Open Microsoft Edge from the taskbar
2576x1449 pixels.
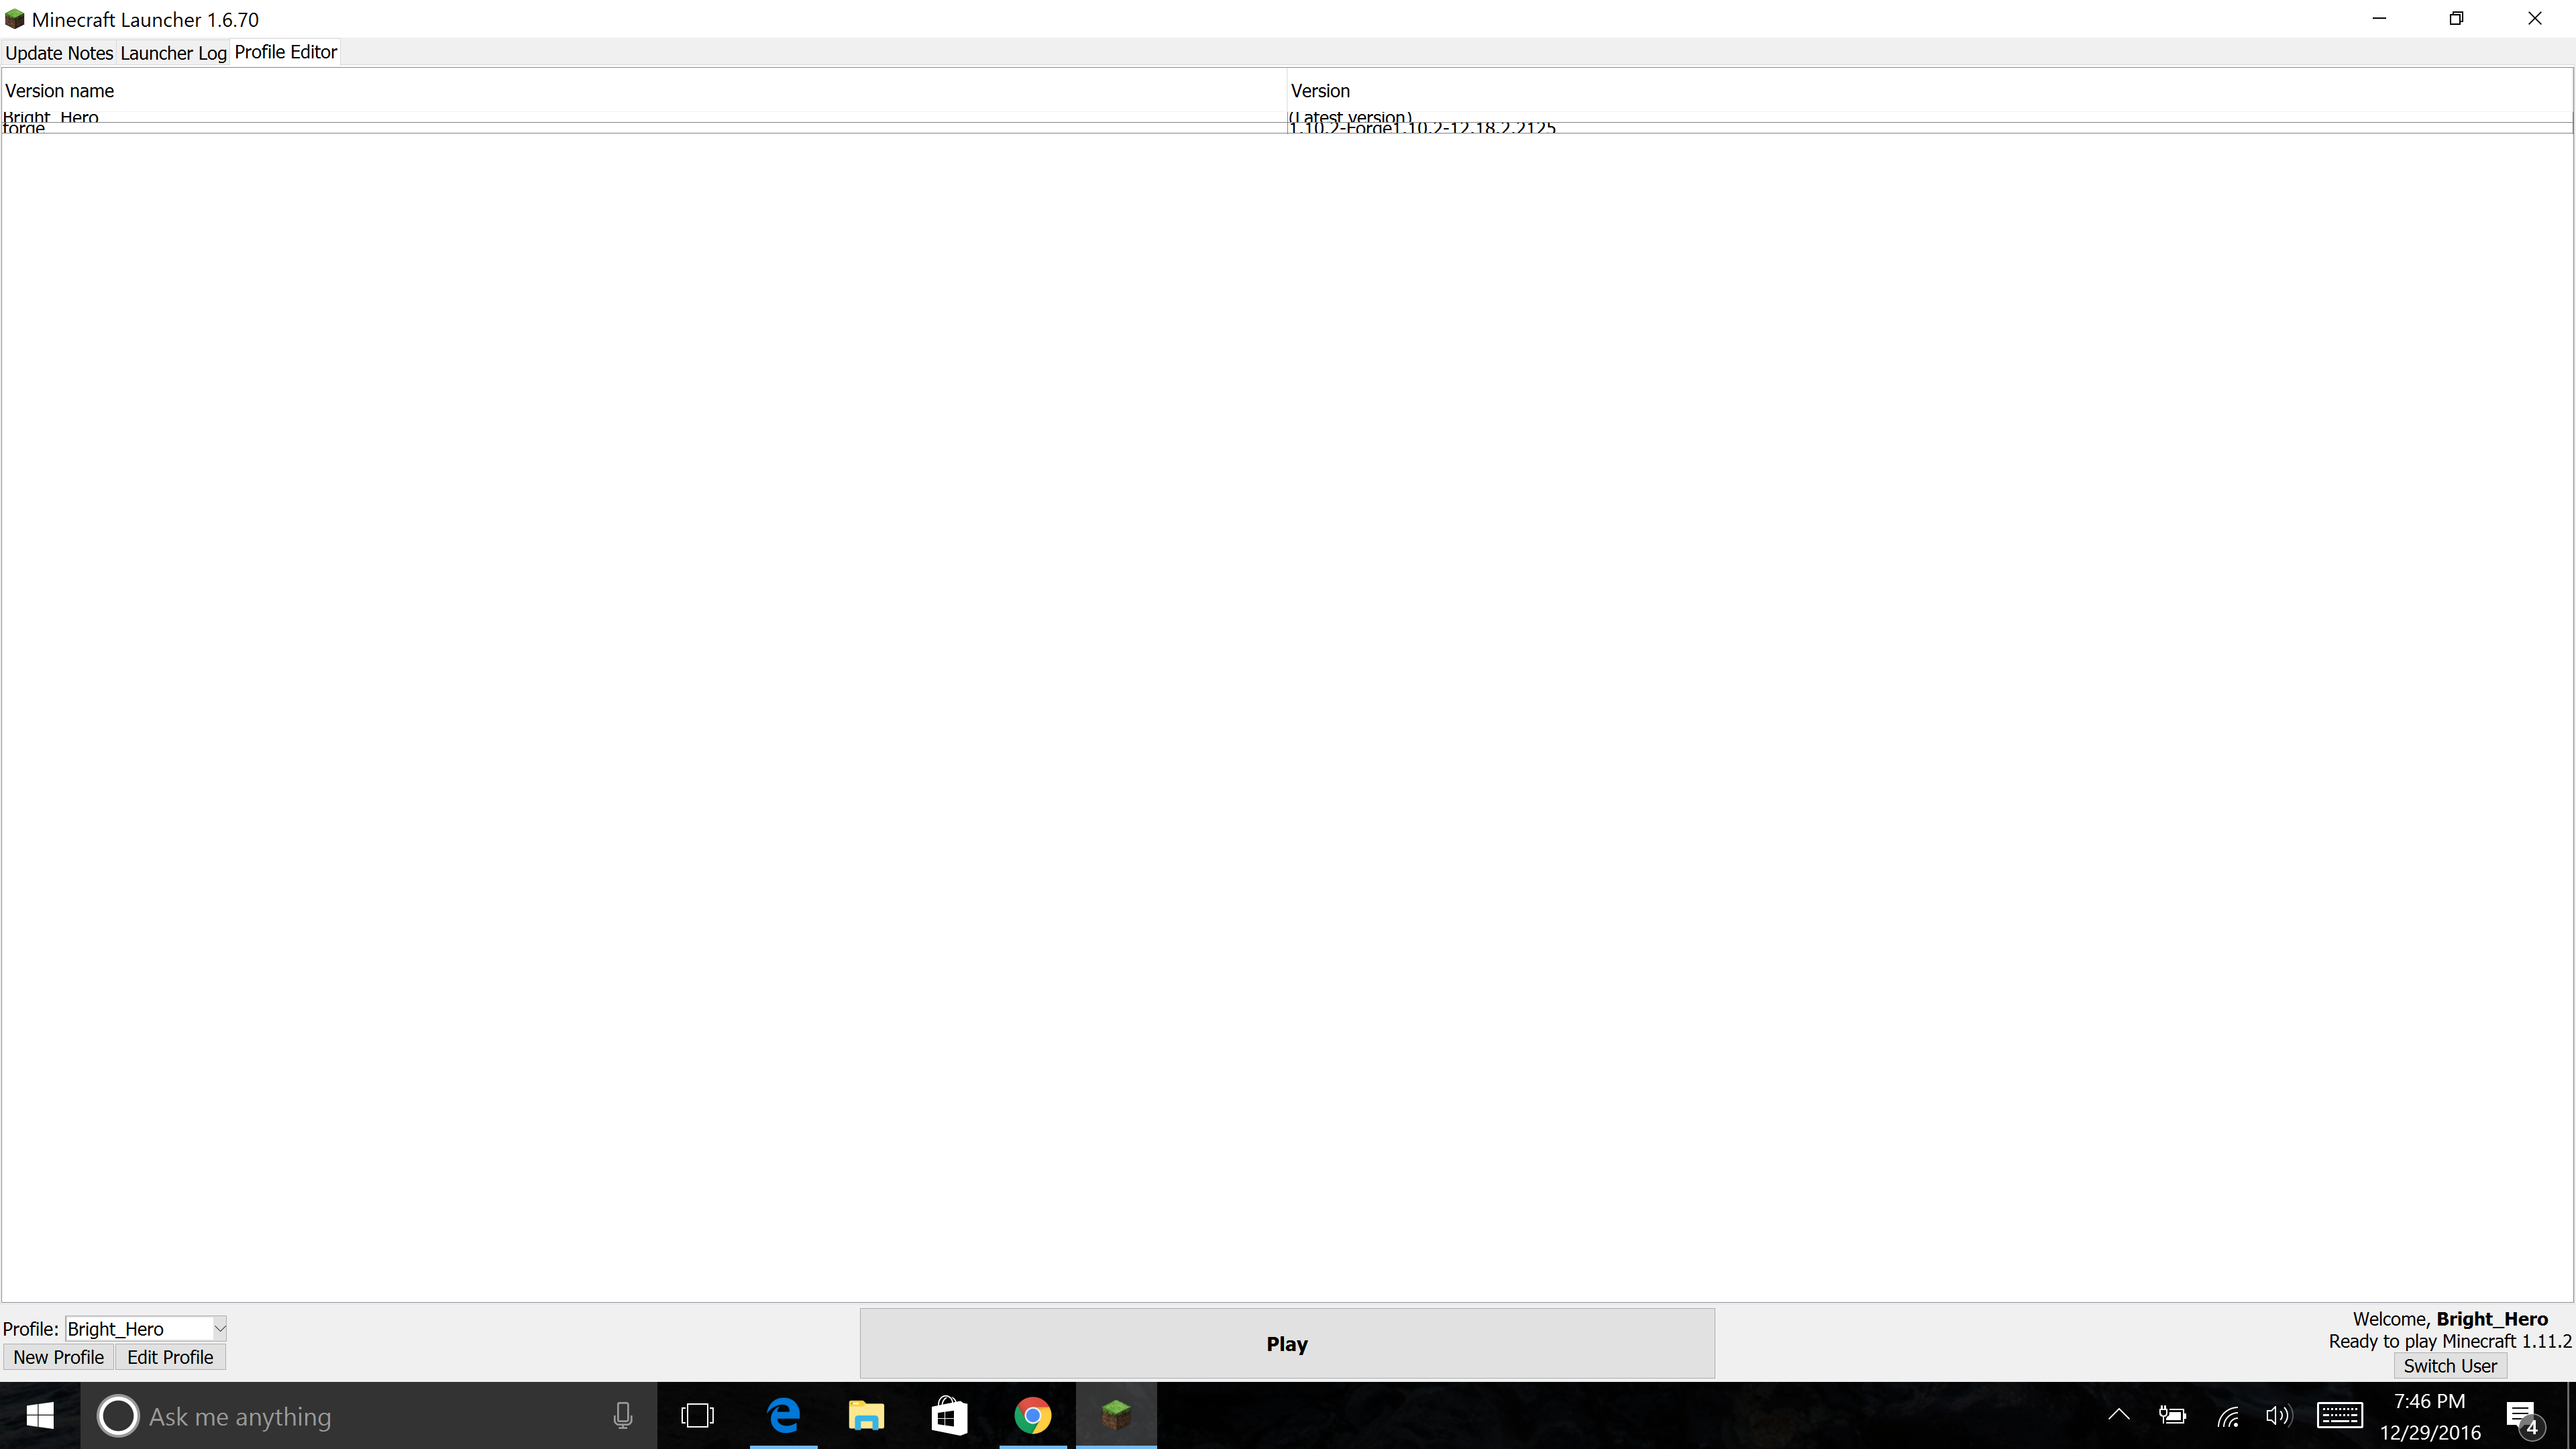point(784,1416)
